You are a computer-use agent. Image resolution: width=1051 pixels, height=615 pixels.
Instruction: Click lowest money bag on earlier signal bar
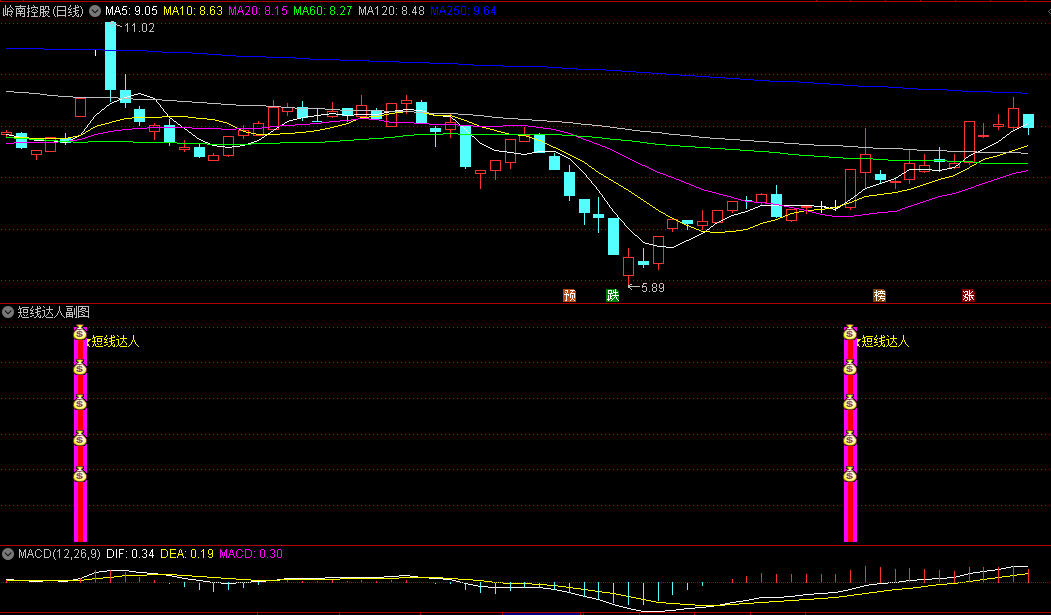80,474
